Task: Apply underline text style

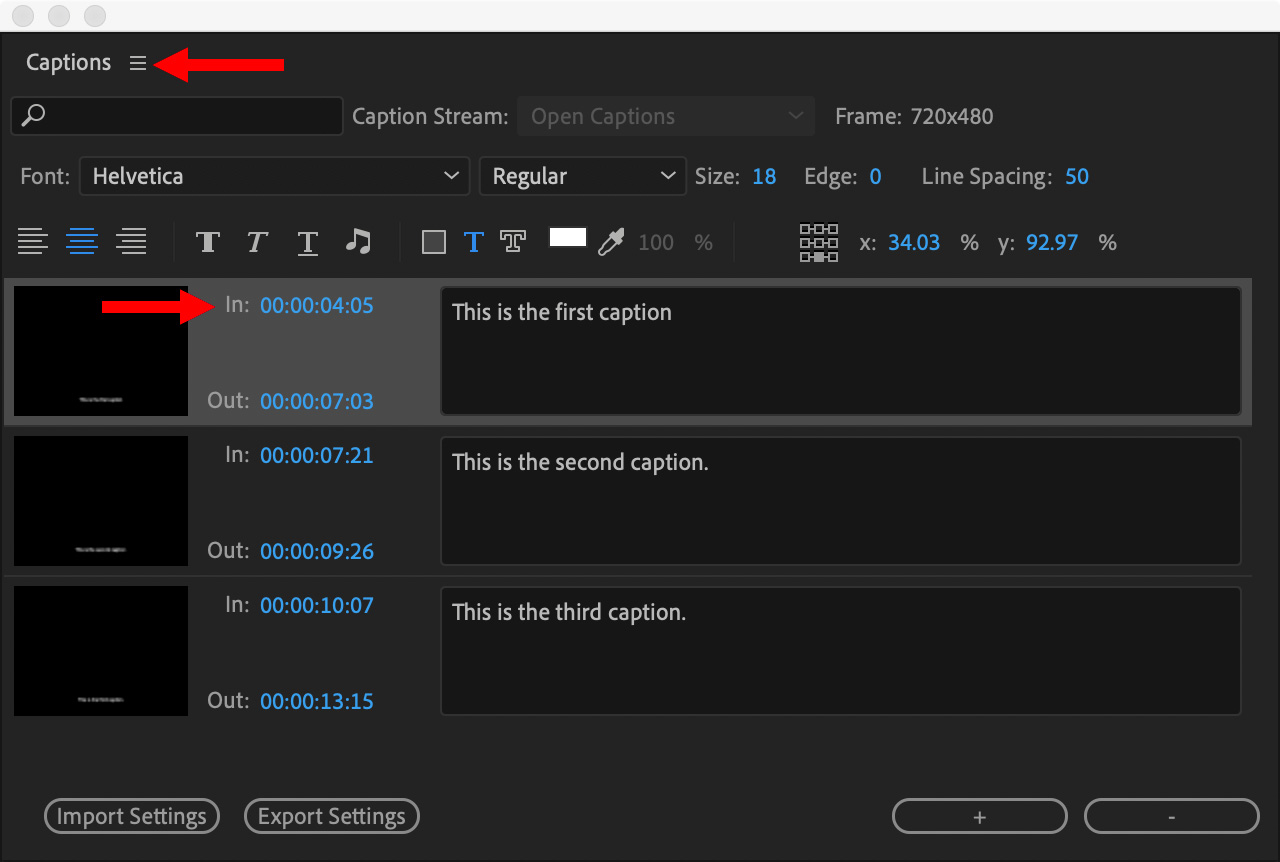Action: [x=308, y=242]
